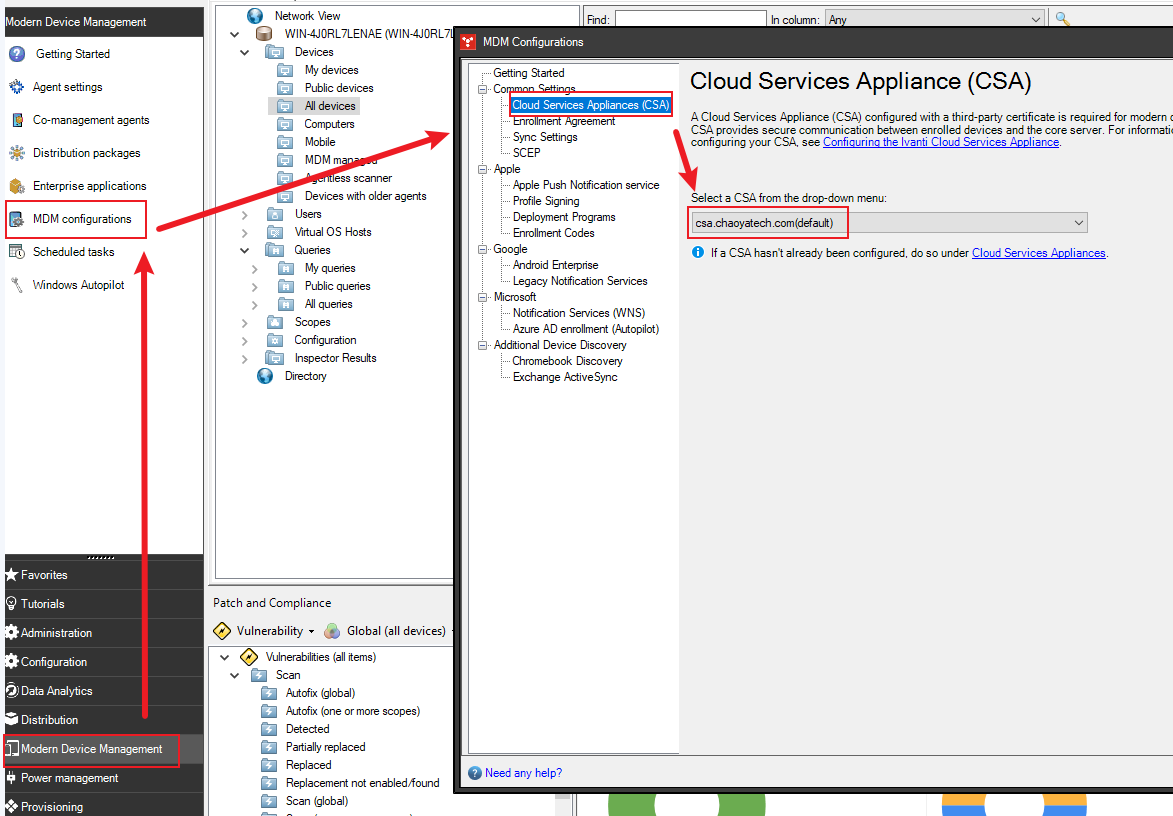Click inside the Find text field

click(690, 19)
